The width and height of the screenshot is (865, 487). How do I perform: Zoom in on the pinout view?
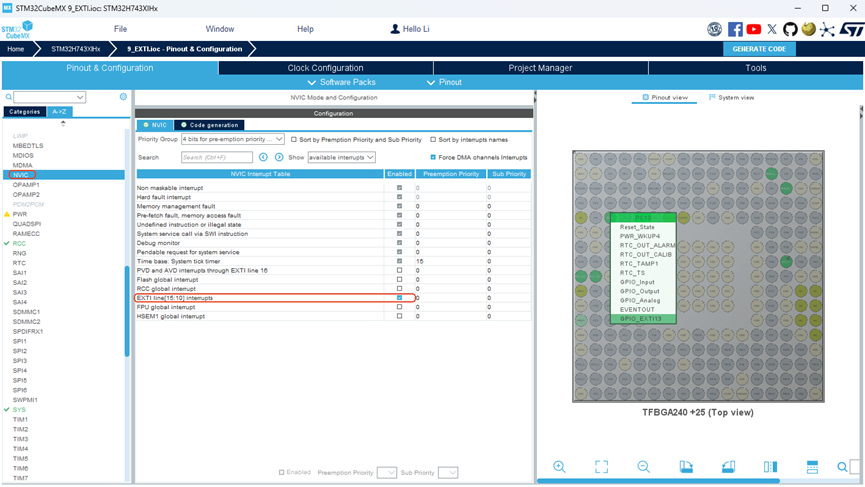[x=559, y=467]
